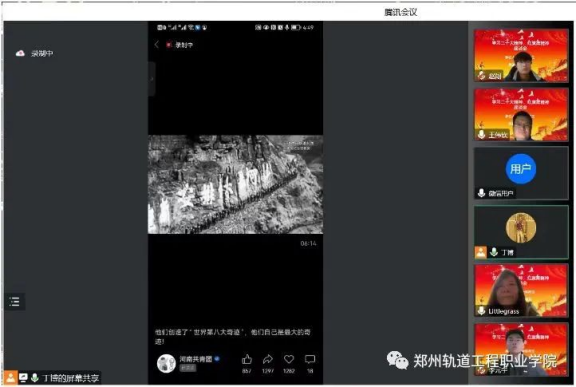The height and width of the screenshot is (387, 576).
Task: Open the comments speech bubble icon
Action: tap(310, 359)
